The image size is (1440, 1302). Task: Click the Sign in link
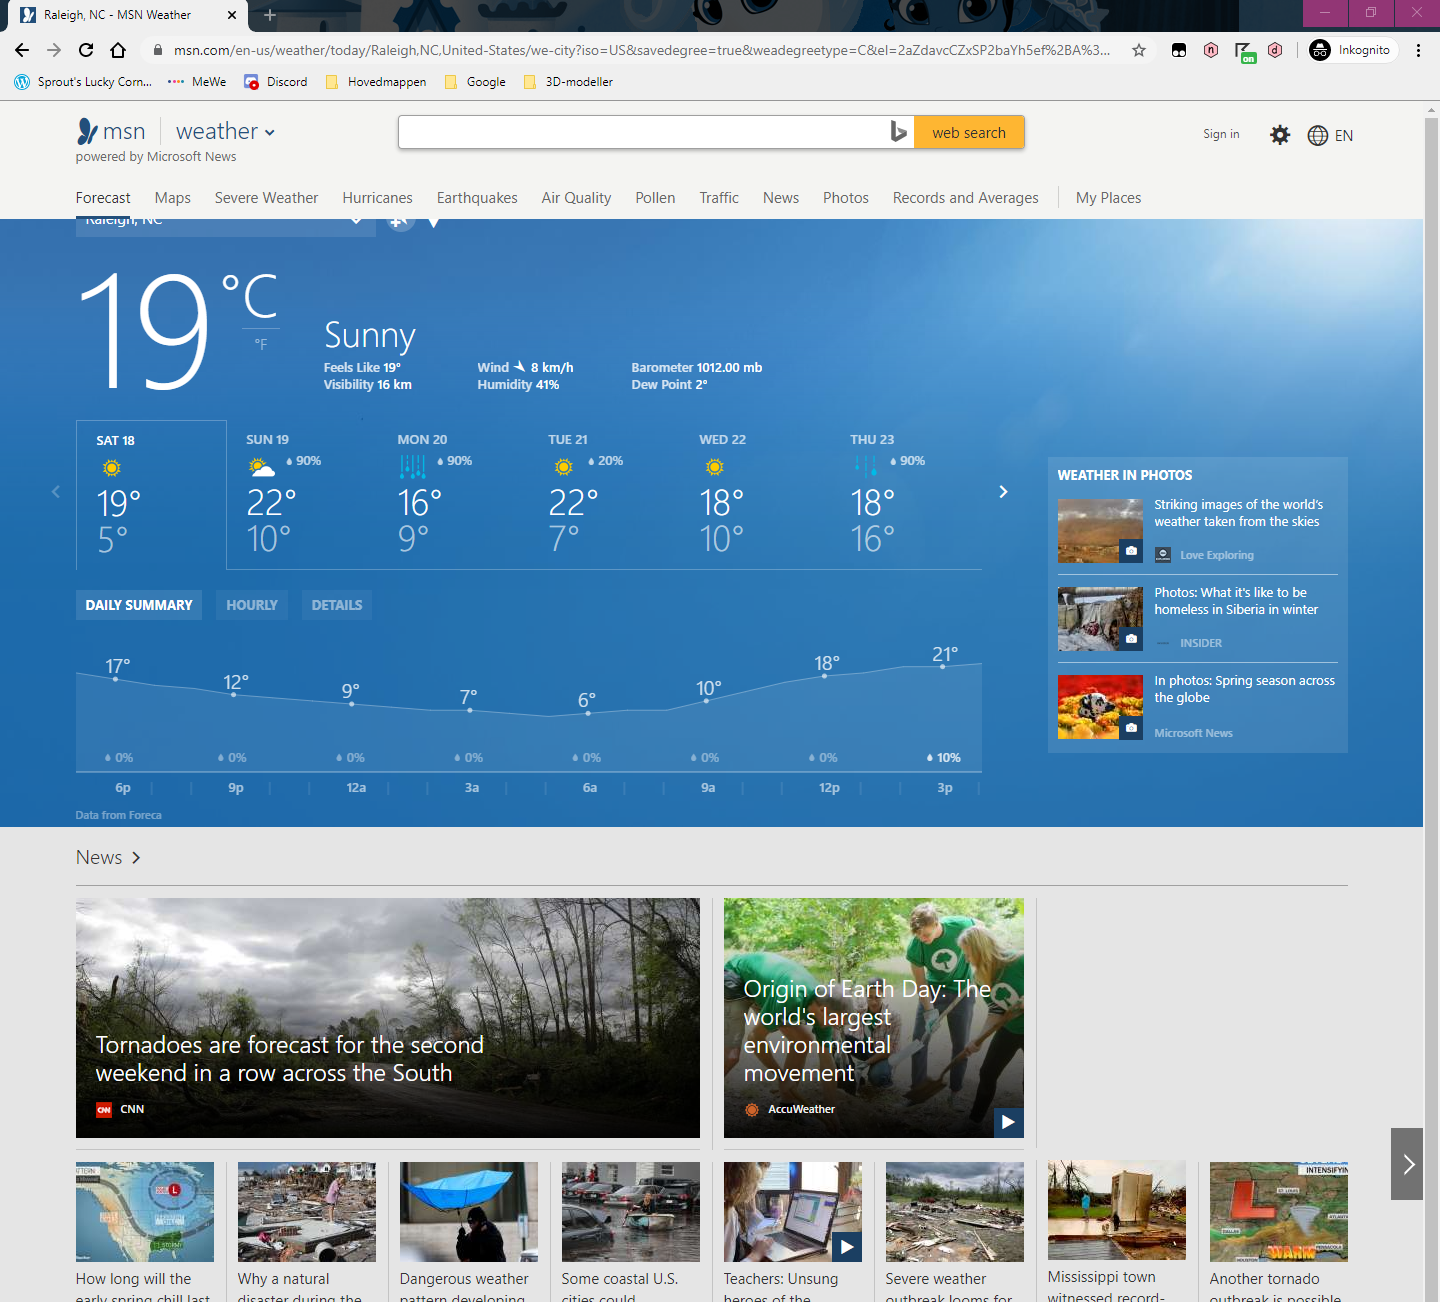1221,134
